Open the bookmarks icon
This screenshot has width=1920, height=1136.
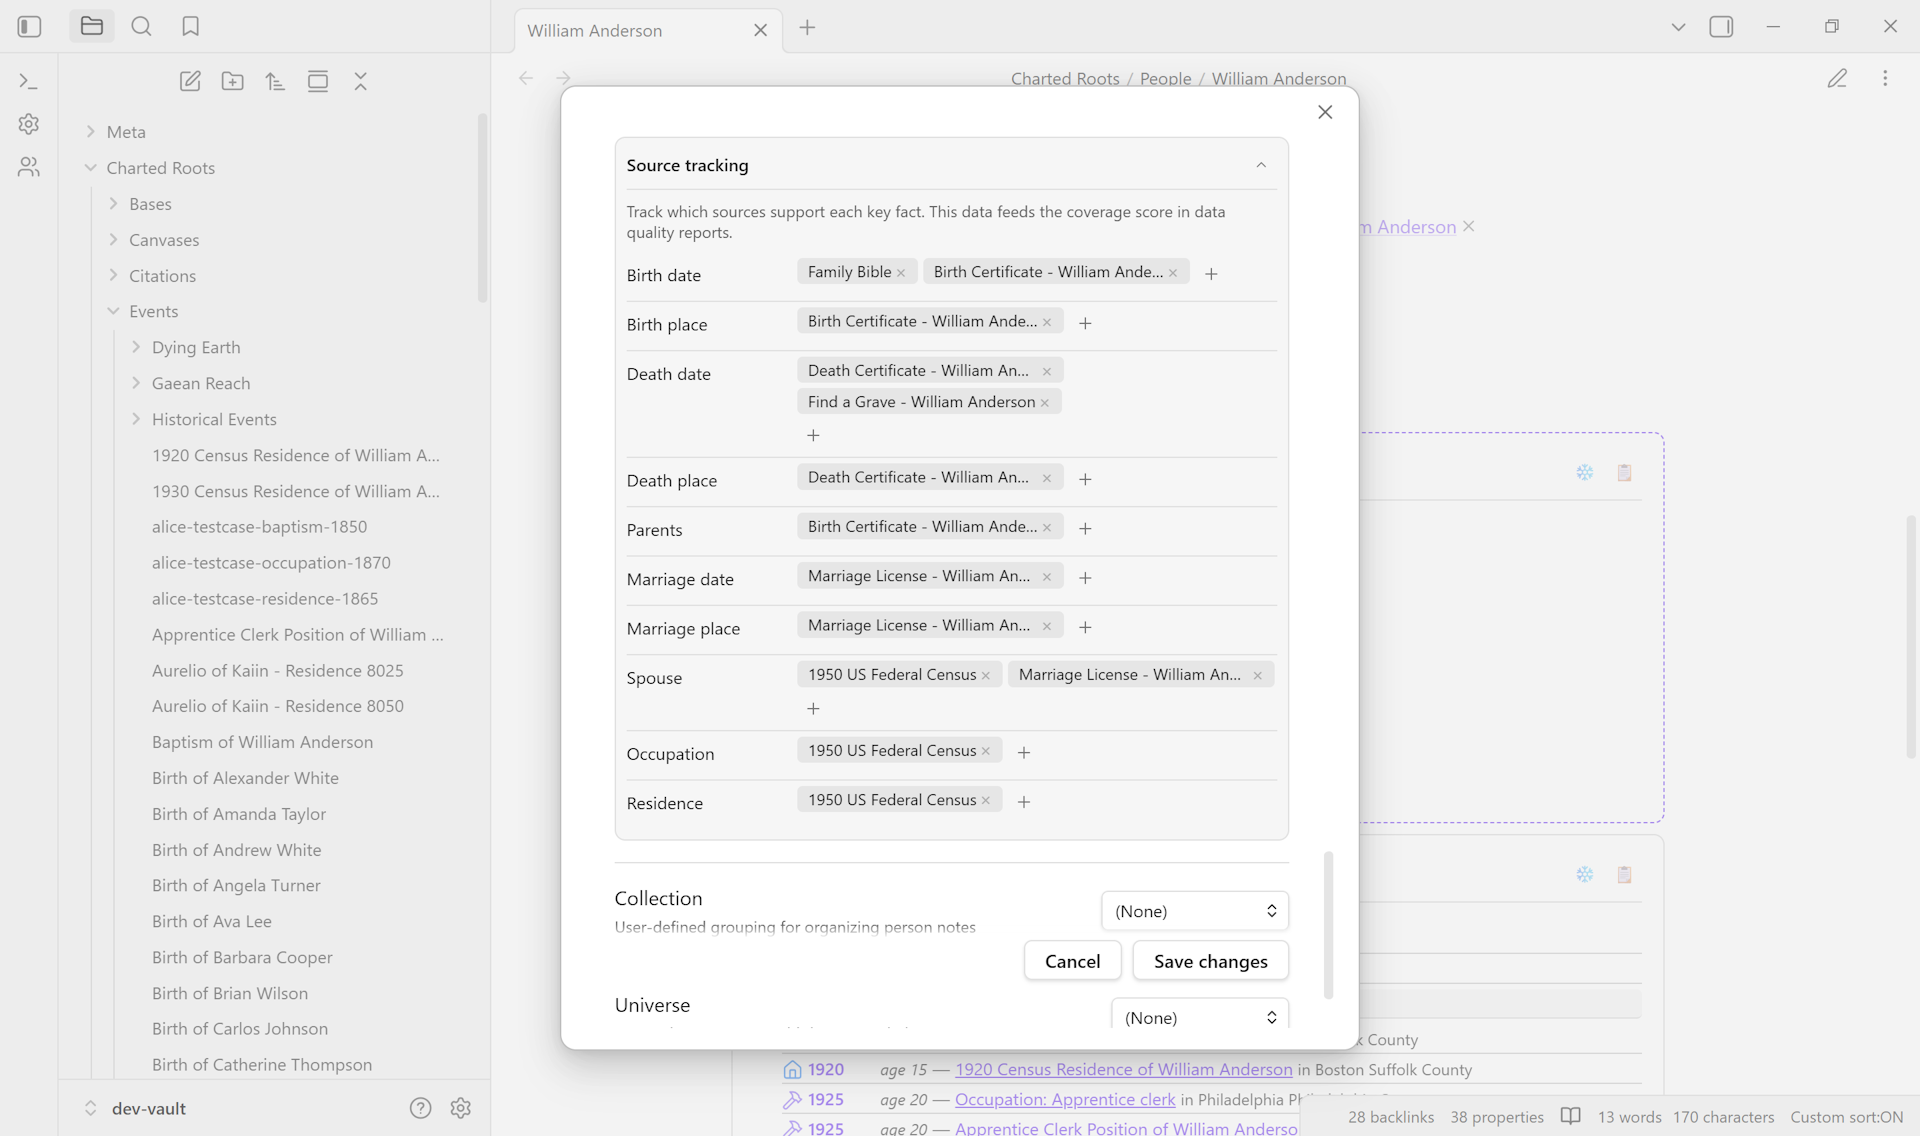click(191, 26)
